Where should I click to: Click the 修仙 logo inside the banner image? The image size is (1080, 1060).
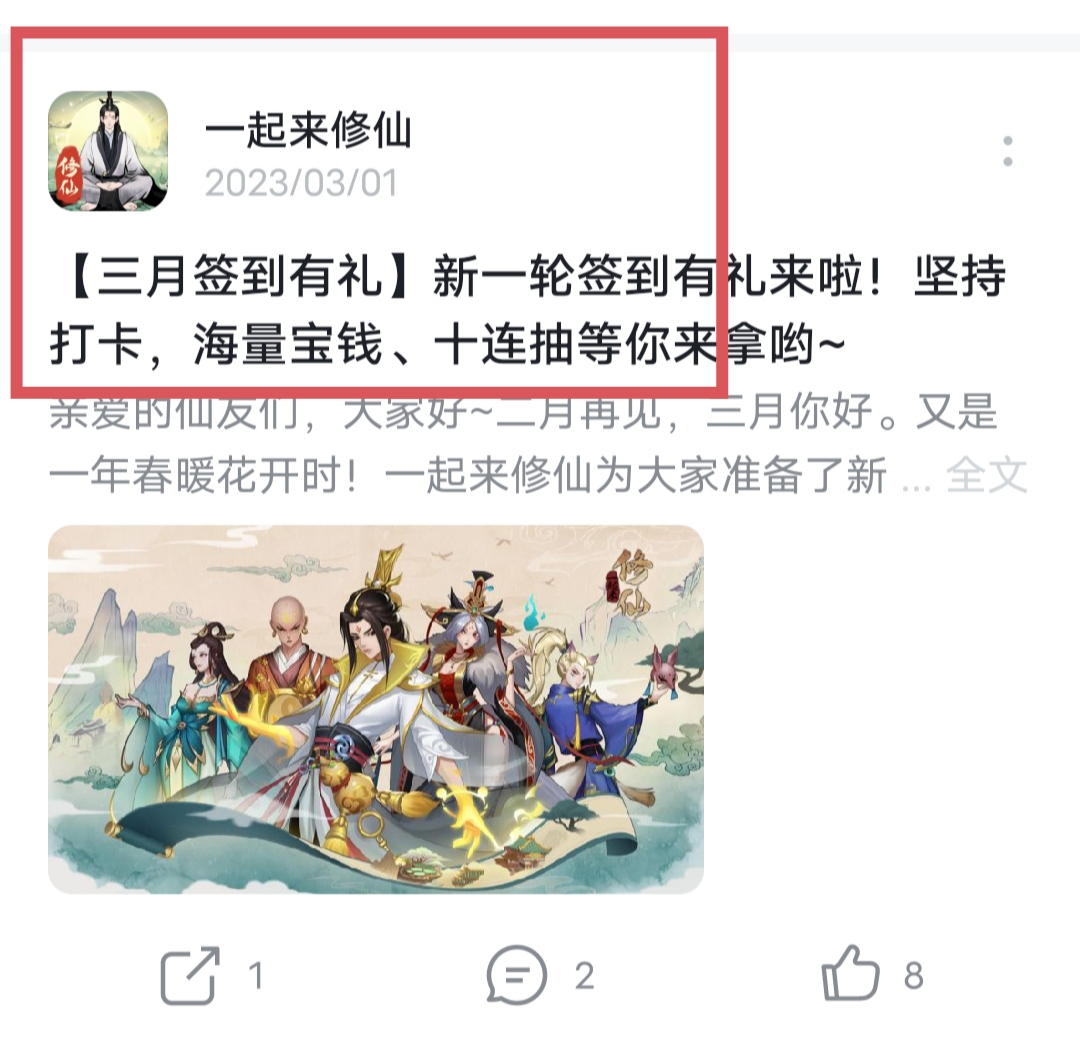629,584
